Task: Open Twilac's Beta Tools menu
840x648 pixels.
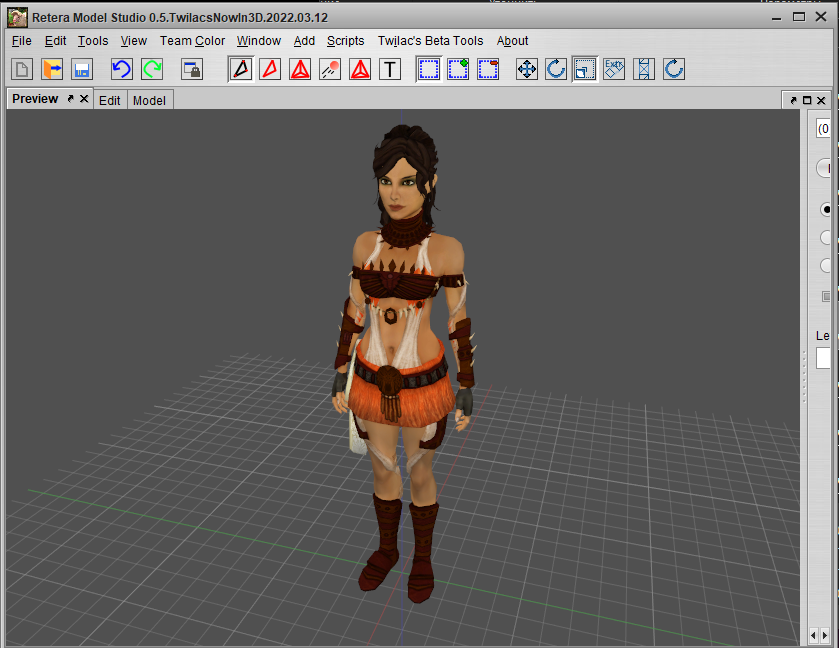Action: [430, 41]
